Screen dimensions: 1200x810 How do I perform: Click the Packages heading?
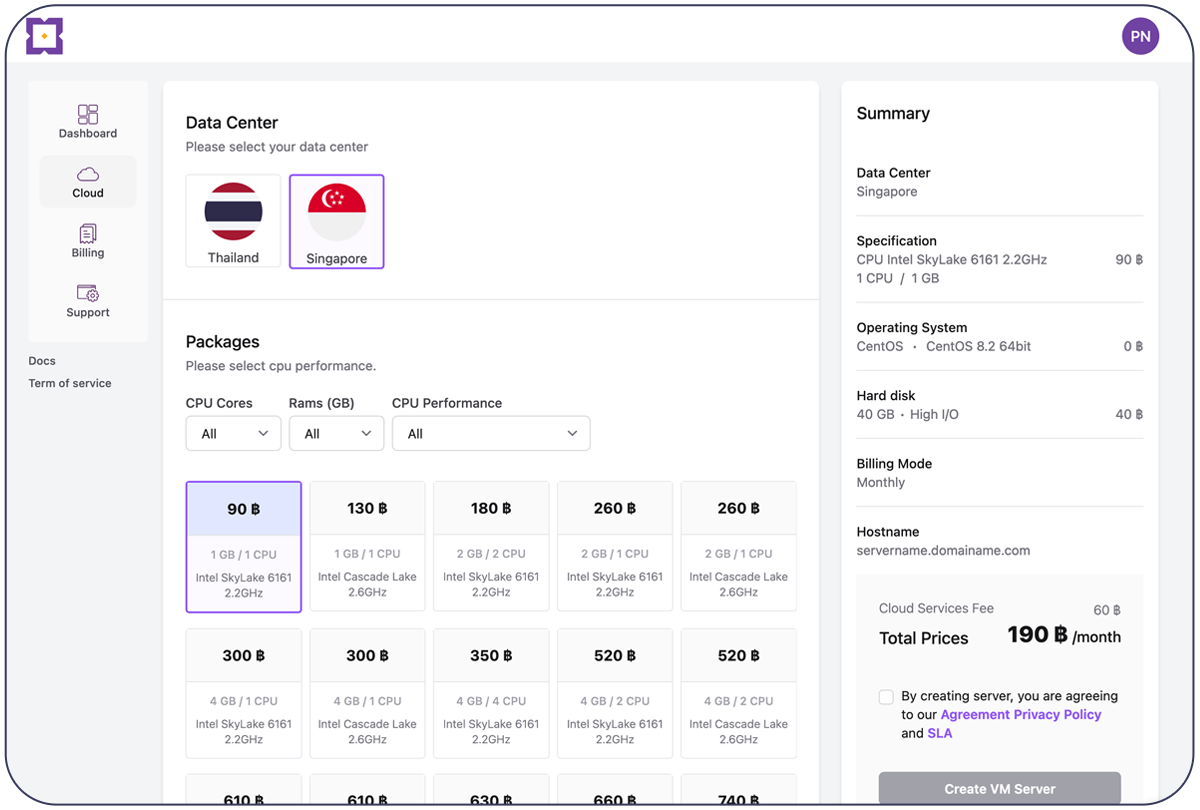pos(223,342)
